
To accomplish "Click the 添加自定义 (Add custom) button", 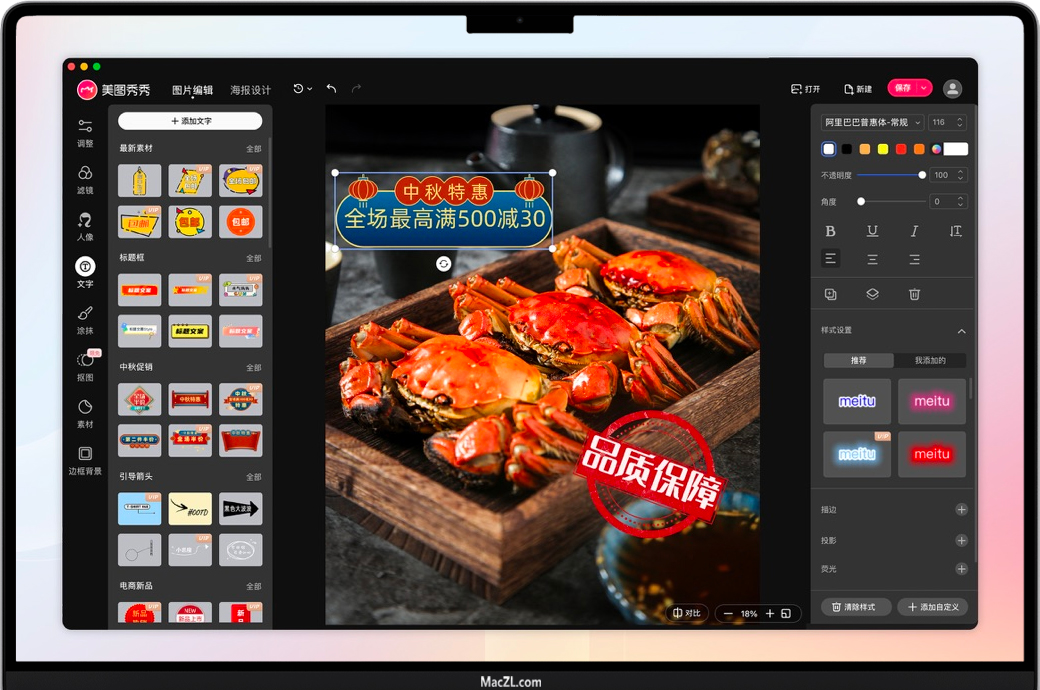I will 933,607.
